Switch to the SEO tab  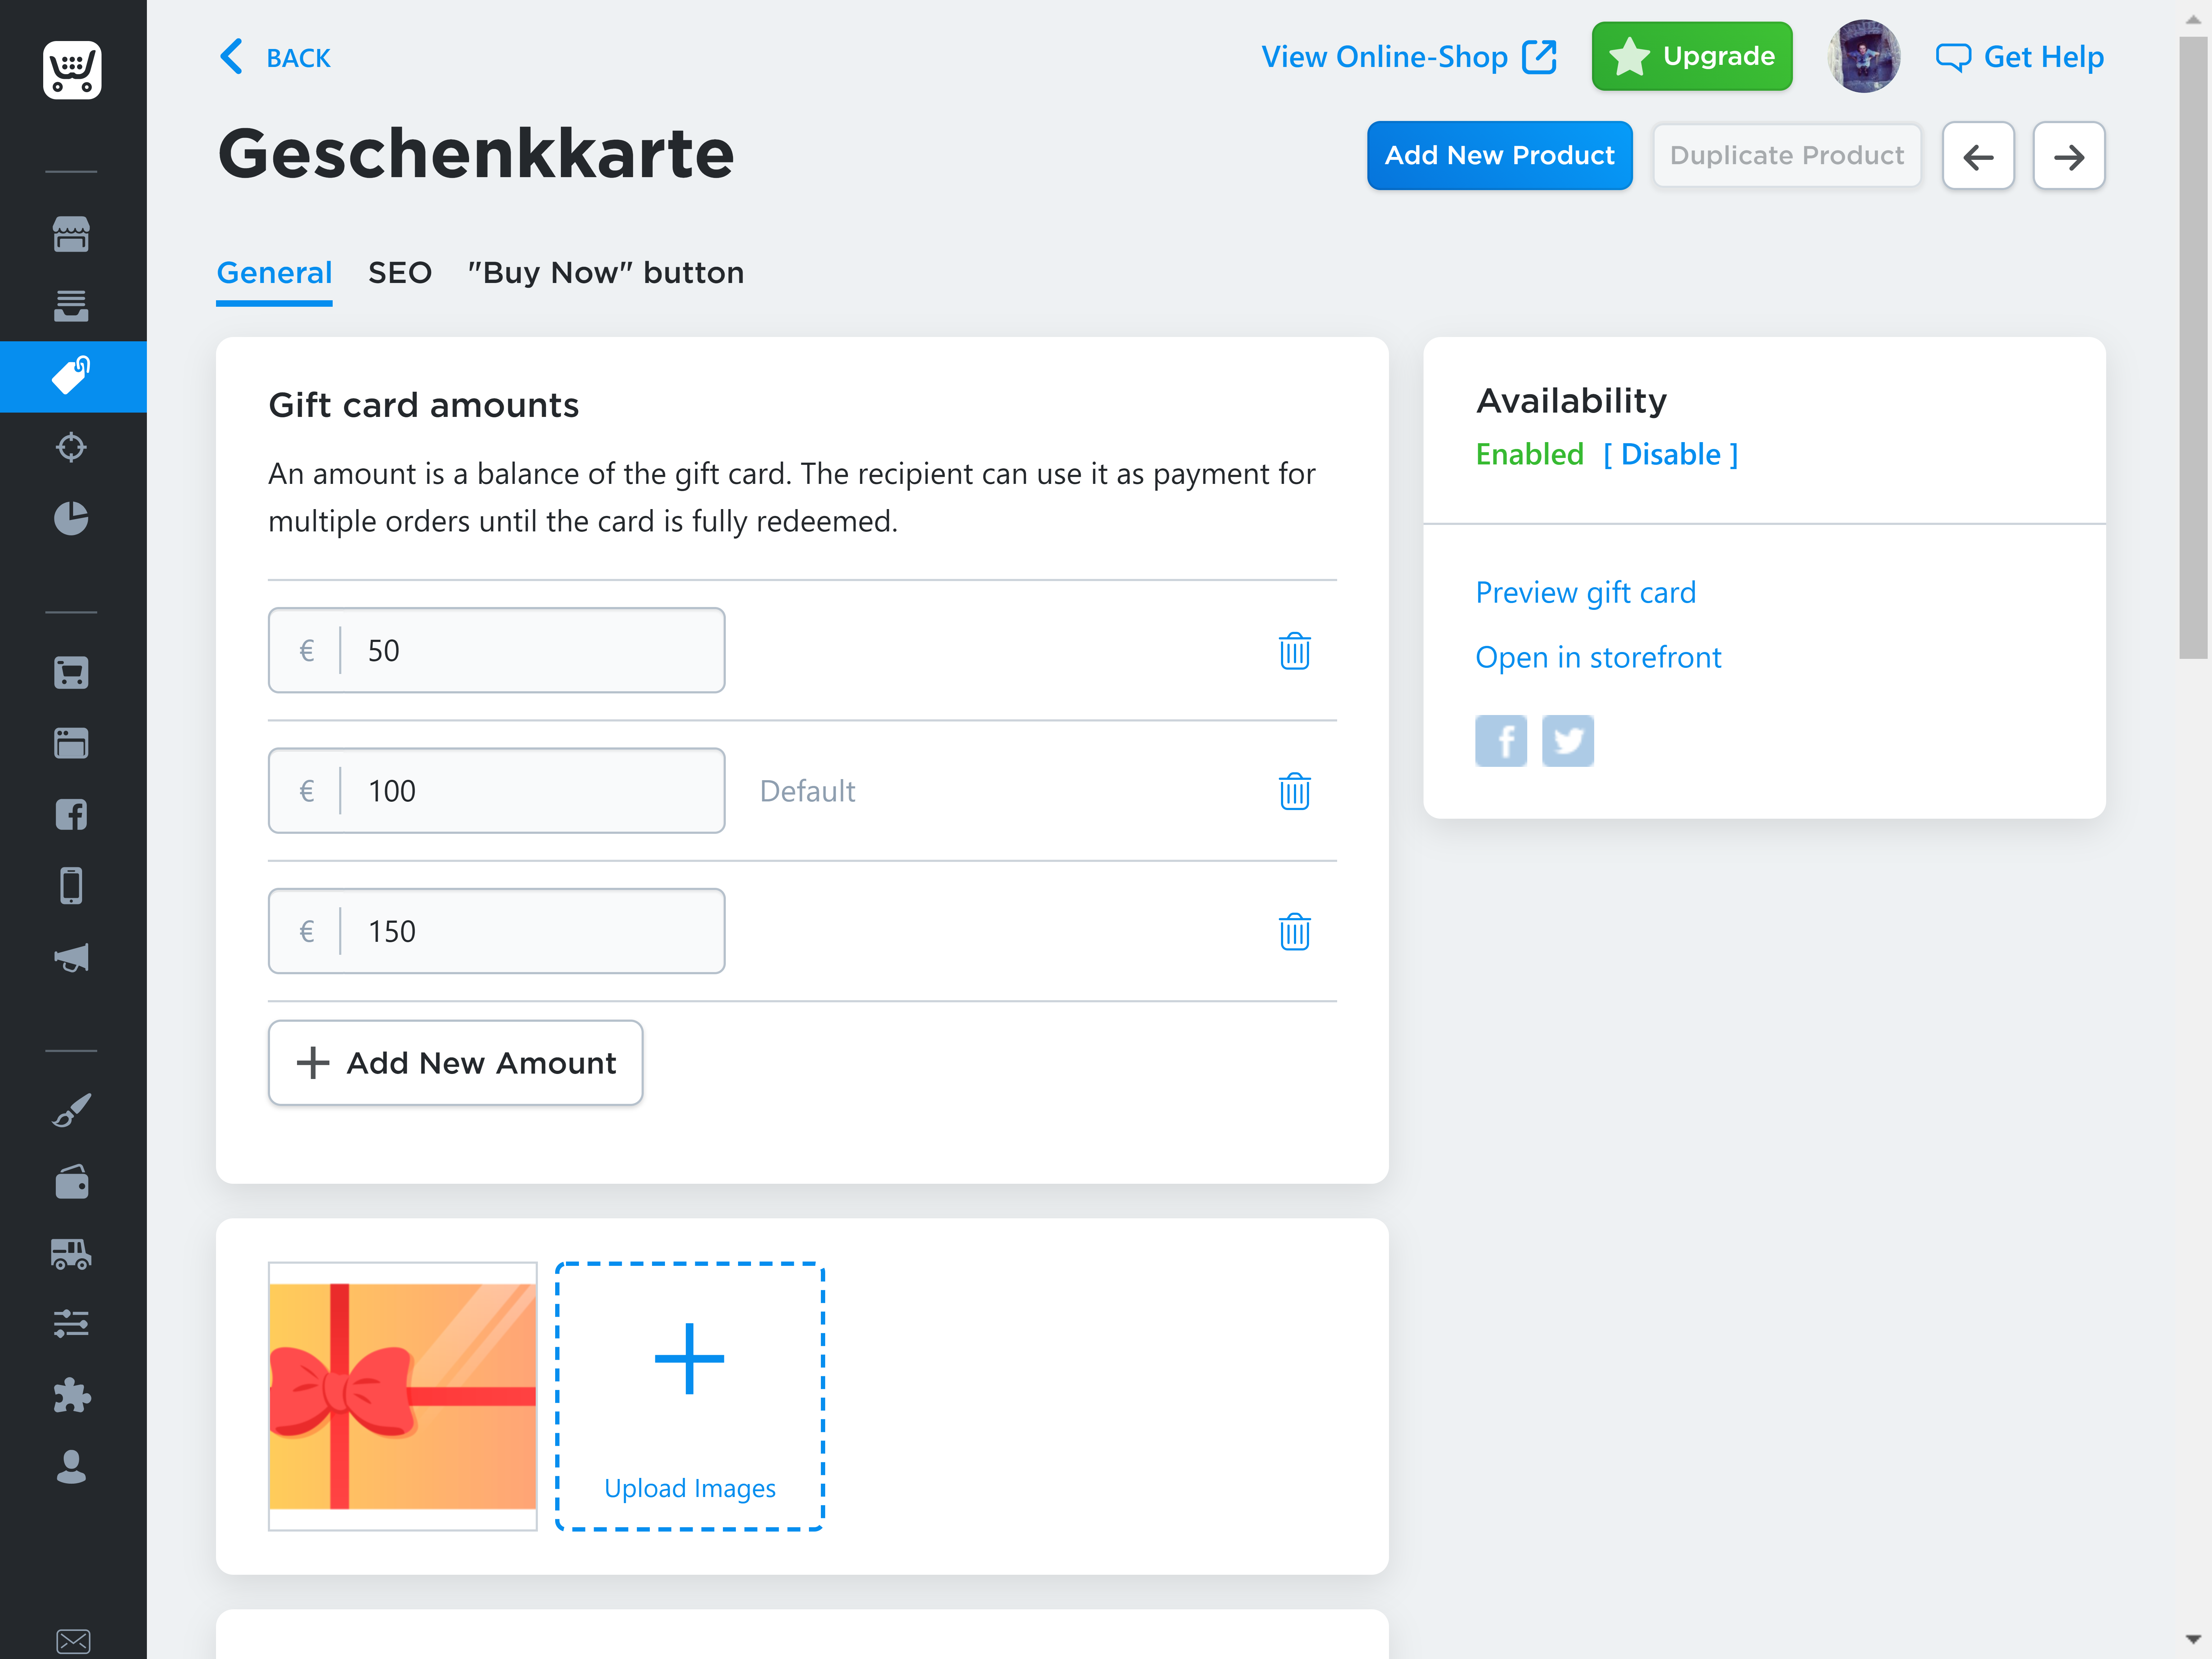tap(400, 273)
